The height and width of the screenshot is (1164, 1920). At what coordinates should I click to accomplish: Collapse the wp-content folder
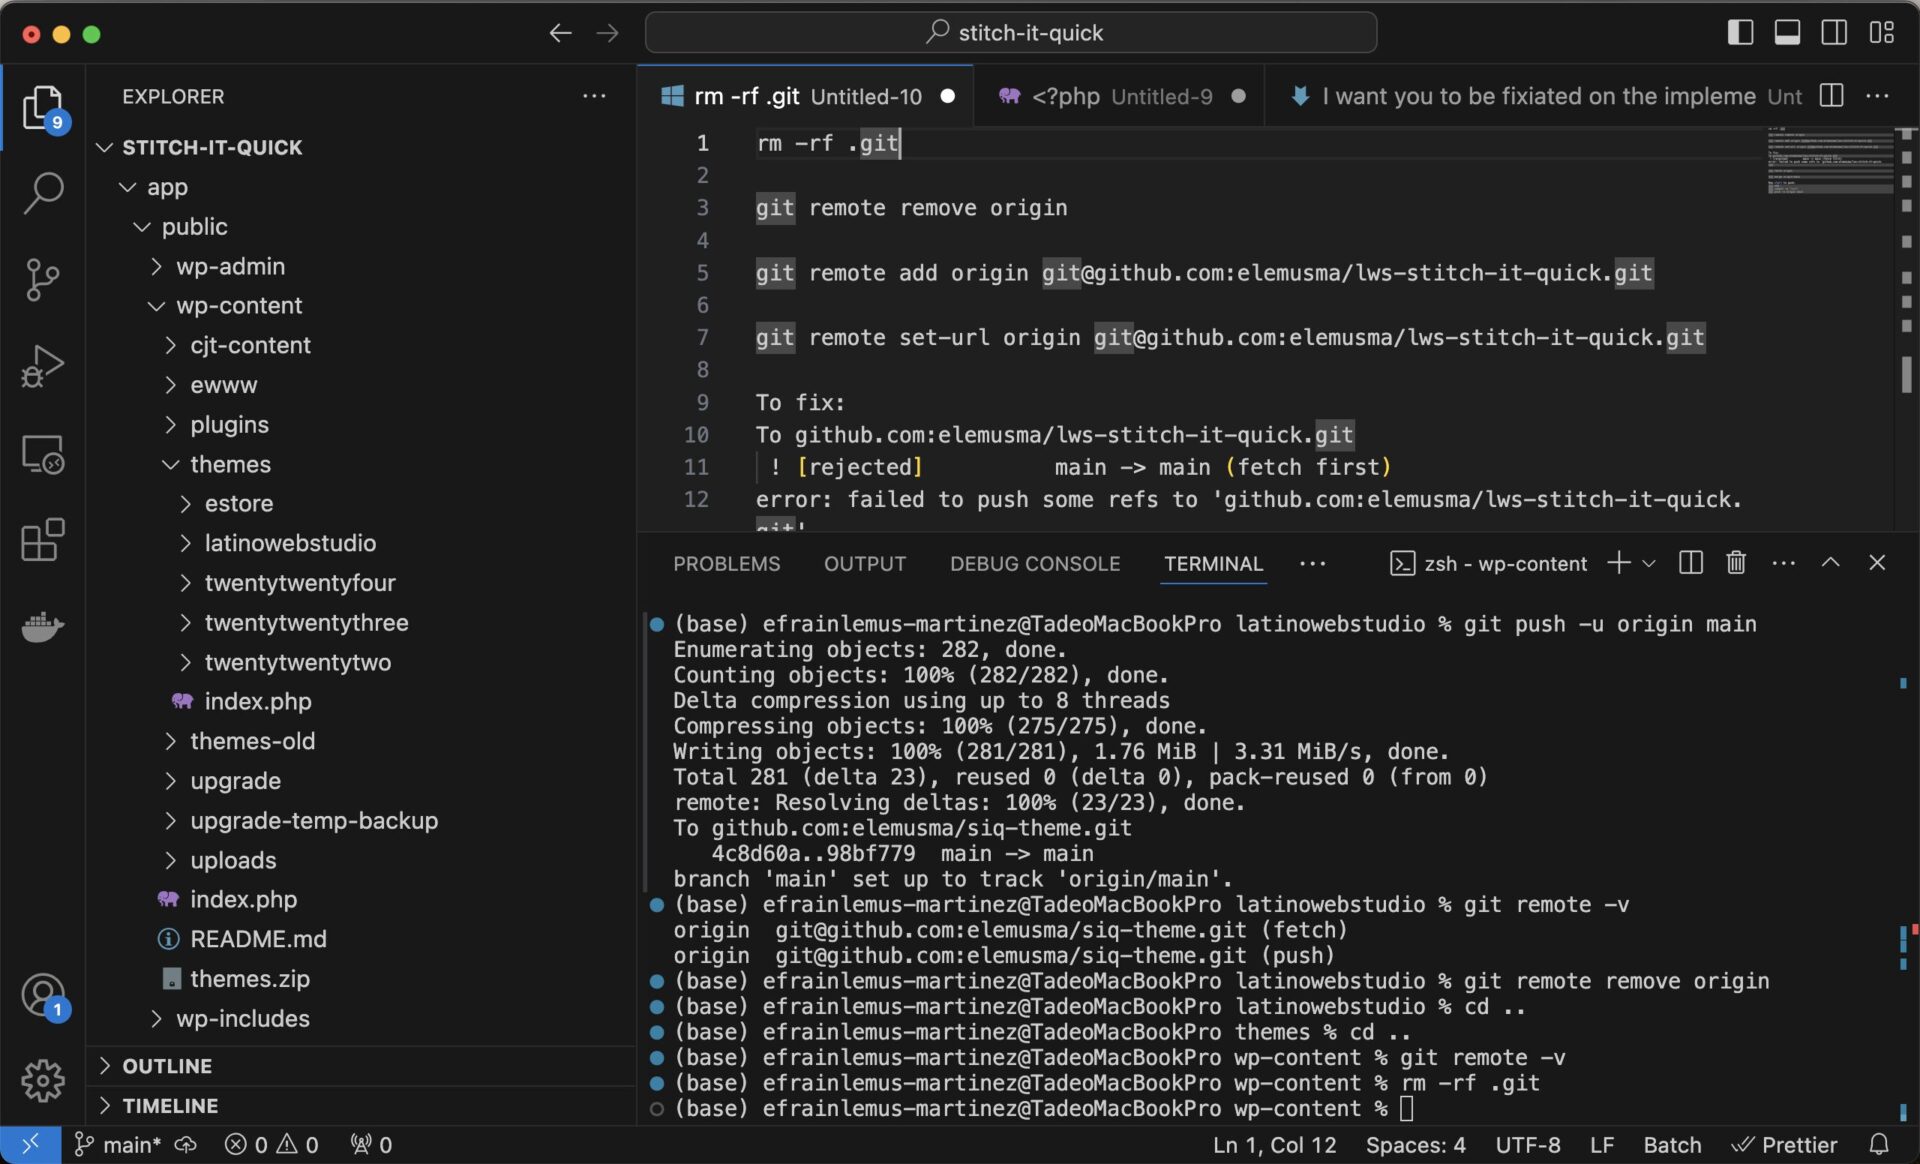click(x=360, y=305)
